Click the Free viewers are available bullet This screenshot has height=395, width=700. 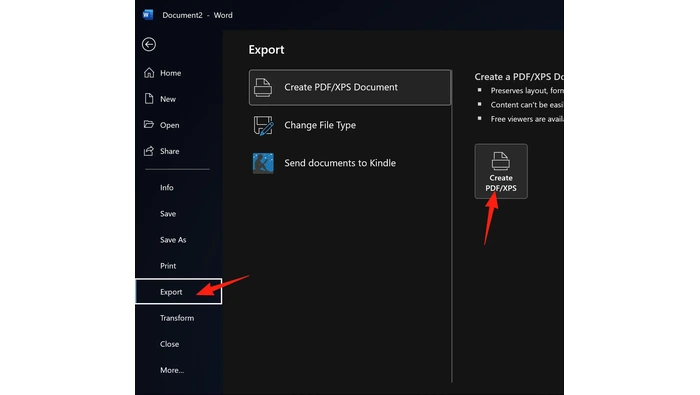527,119
